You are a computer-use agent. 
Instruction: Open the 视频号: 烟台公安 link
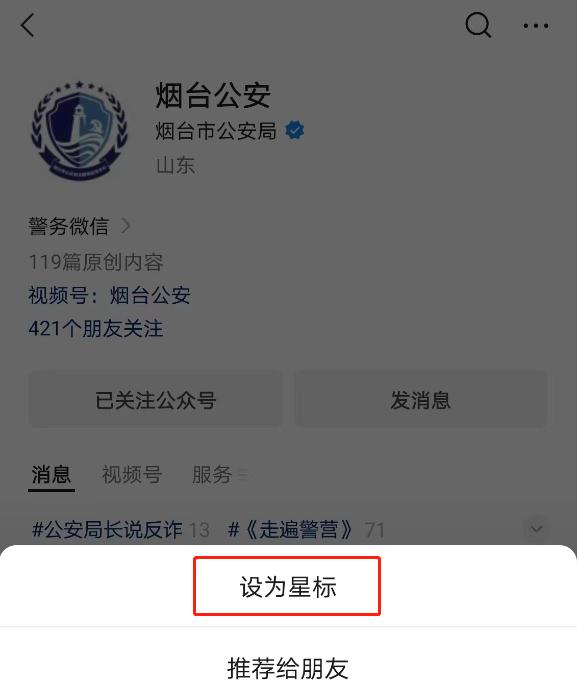[x=109, y=295]
